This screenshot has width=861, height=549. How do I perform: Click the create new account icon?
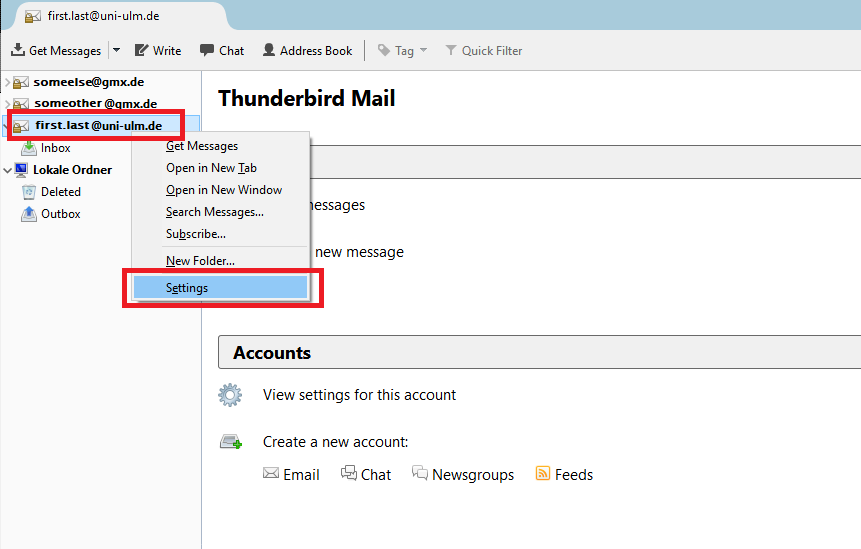[x=231, y=441]
